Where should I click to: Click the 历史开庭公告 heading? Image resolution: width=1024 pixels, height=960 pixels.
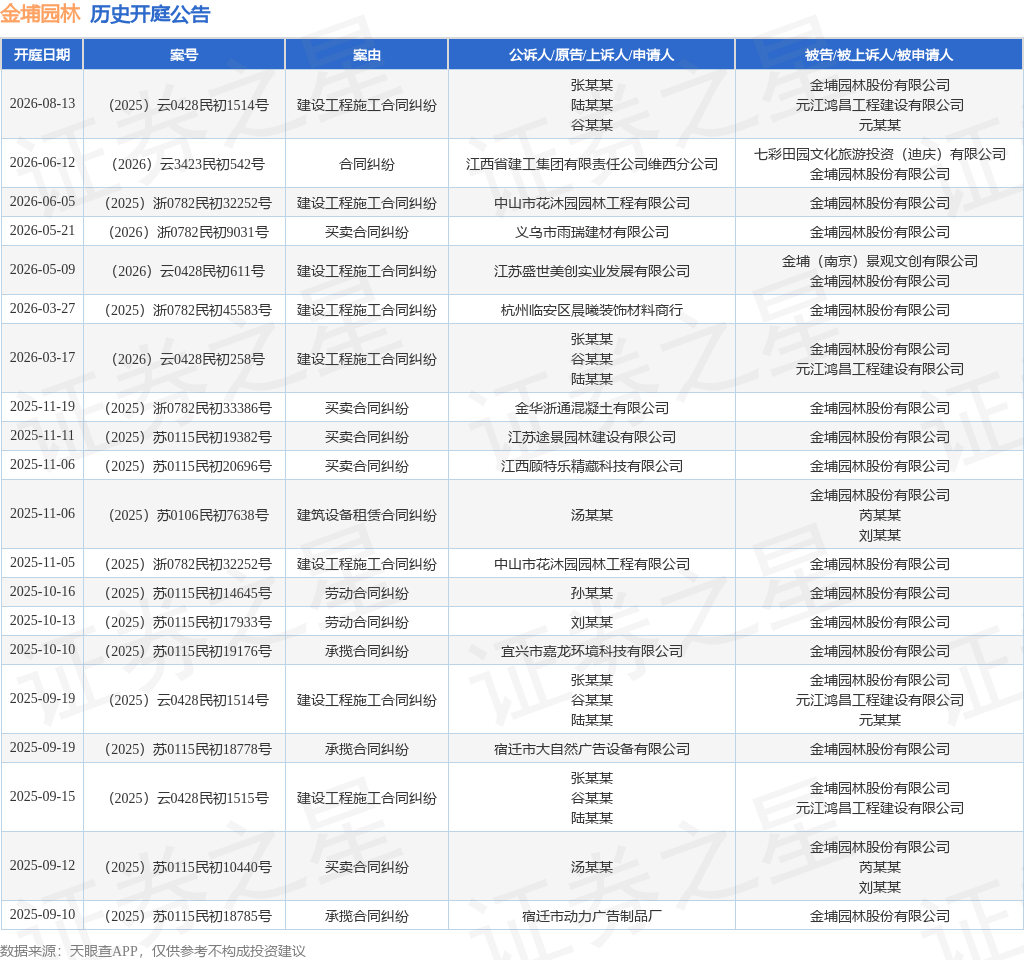[x=150, y=14]
